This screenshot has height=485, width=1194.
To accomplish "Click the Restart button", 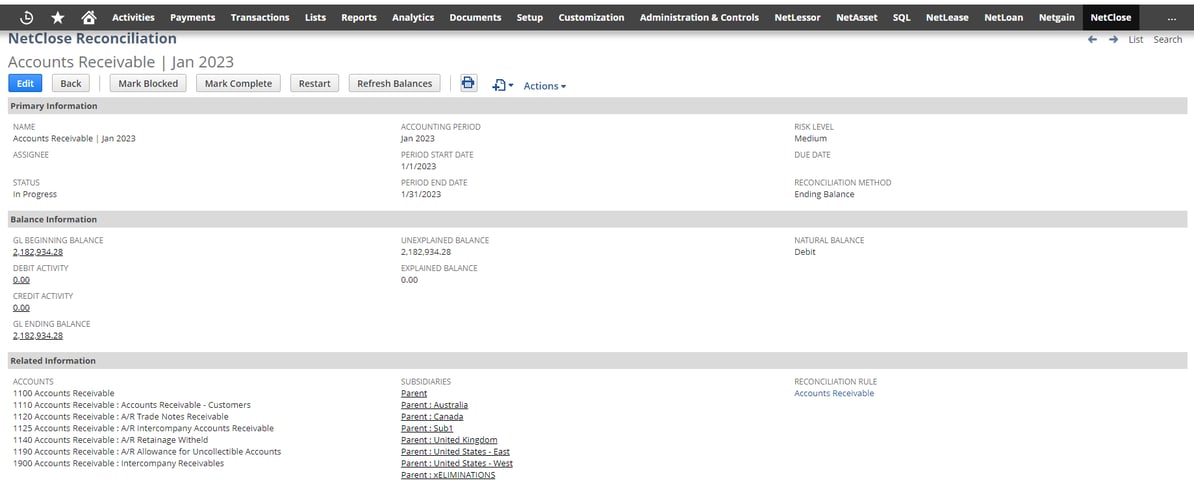I will point(314,84).
